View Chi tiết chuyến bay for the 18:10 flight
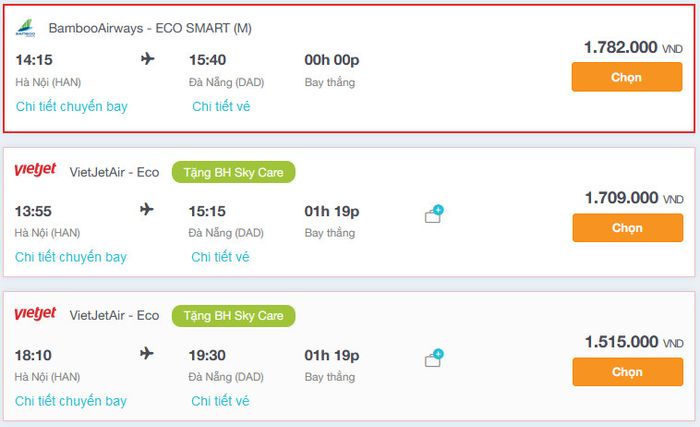 (71, 401)
